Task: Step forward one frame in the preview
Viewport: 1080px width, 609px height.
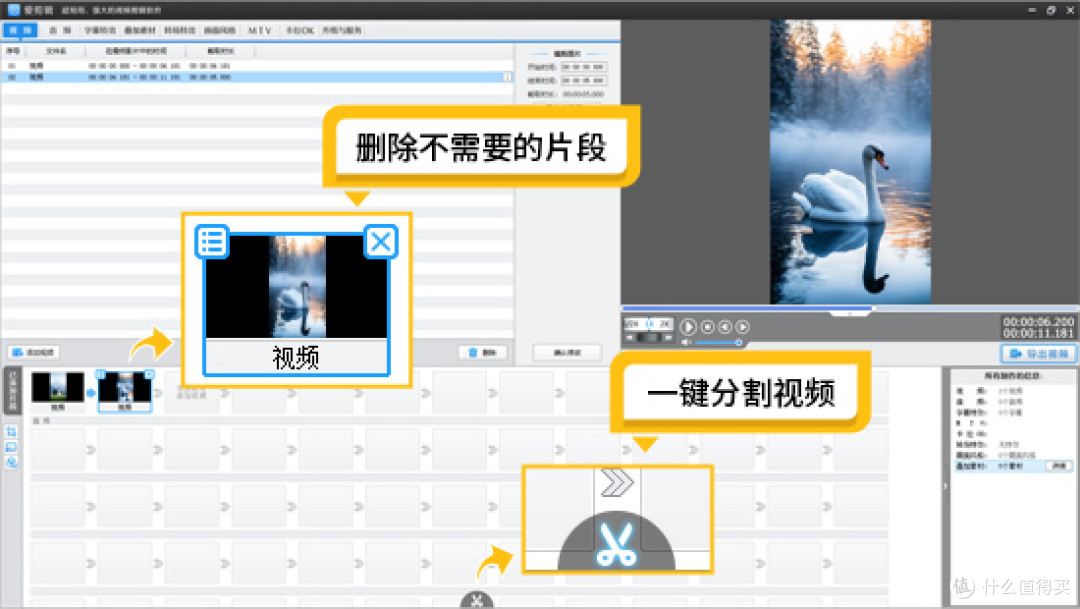Action: point(742,327)
